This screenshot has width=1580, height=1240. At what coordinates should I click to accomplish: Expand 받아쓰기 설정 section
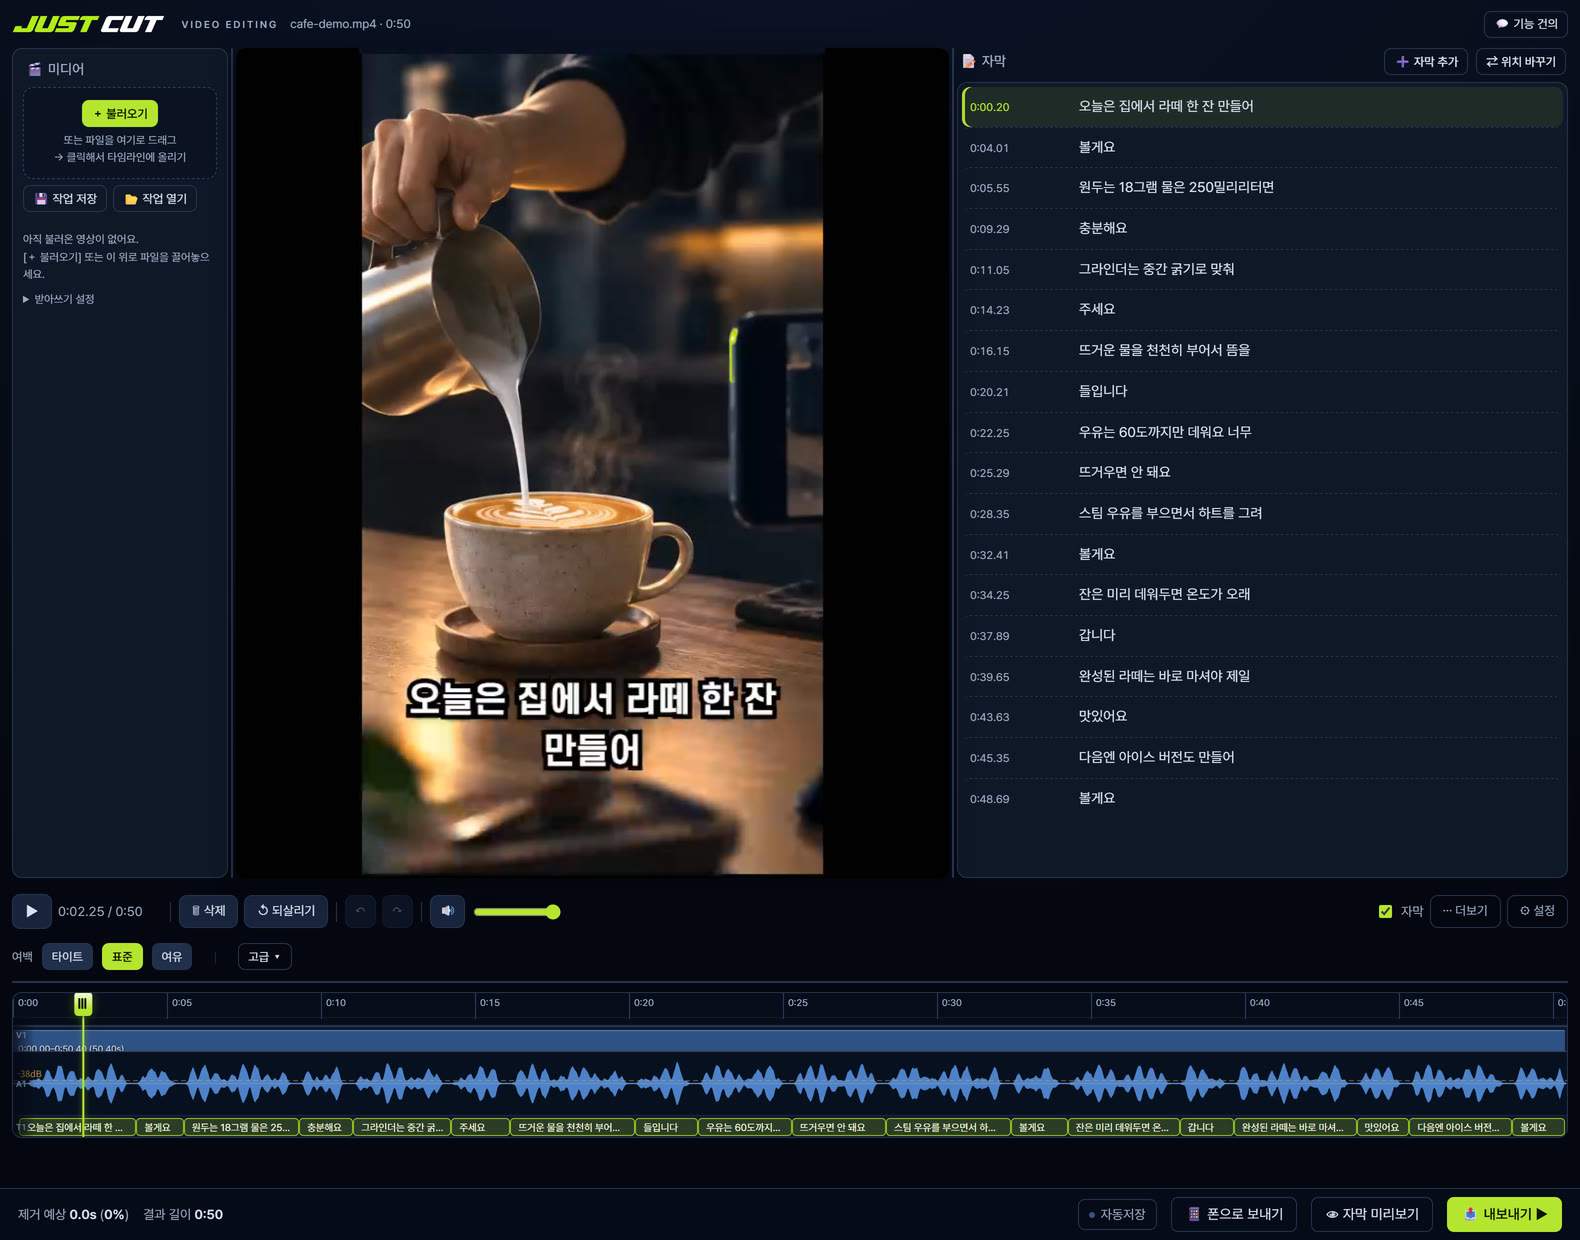pyautogui.click(x=59, y=299)
